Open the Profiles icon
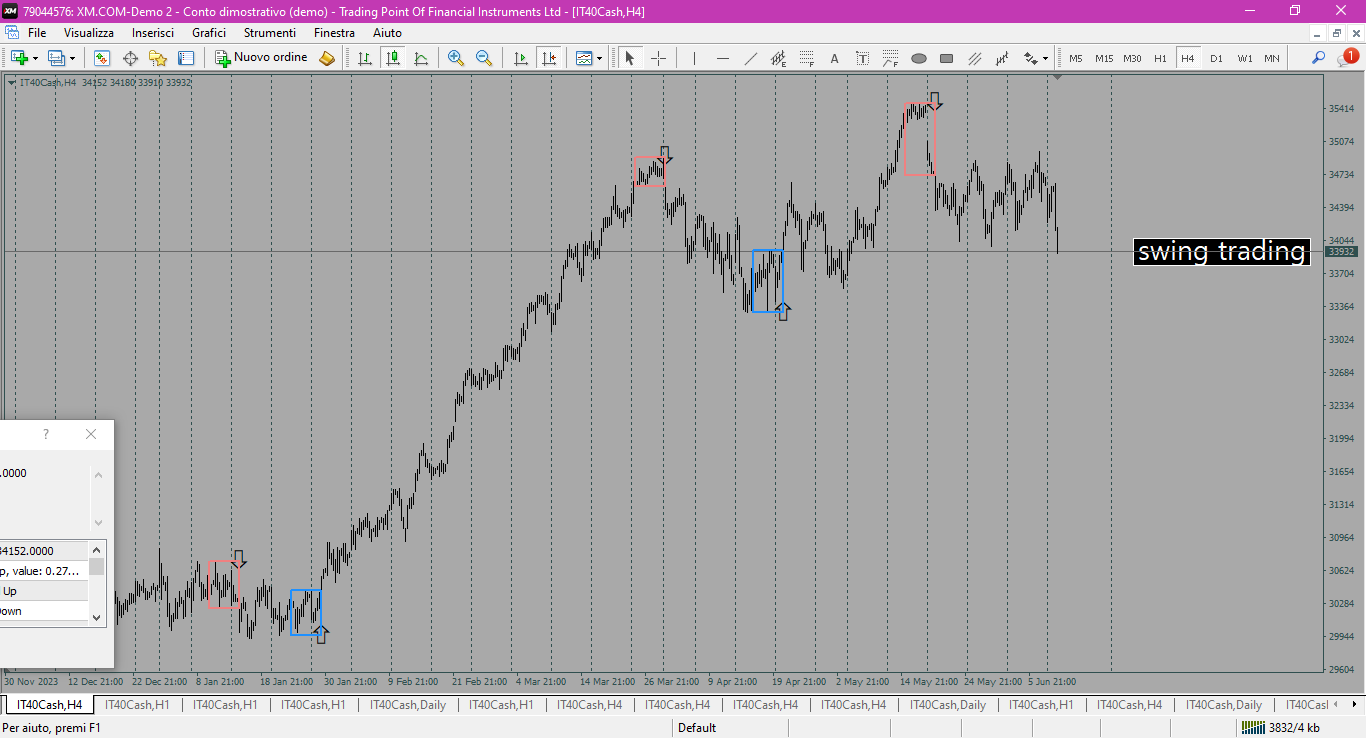Viewport: 1366px width, 738px height. click(x=57, y=58)
